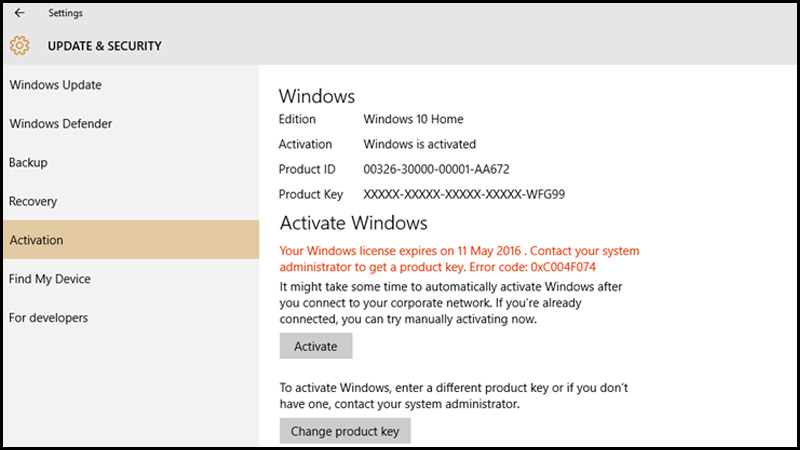Open Windows Update section
Screen dimensions: 800x450
pyautogui.click(x=131, y=85)
